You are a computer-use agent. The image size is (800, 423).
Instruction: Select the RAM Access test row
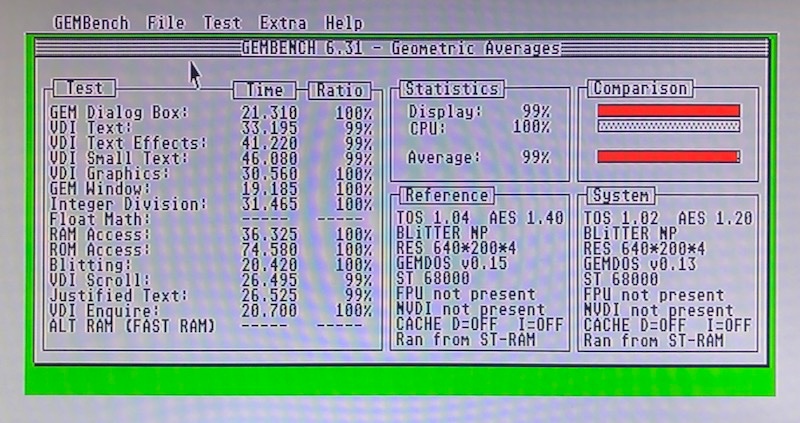coord(211,235)
